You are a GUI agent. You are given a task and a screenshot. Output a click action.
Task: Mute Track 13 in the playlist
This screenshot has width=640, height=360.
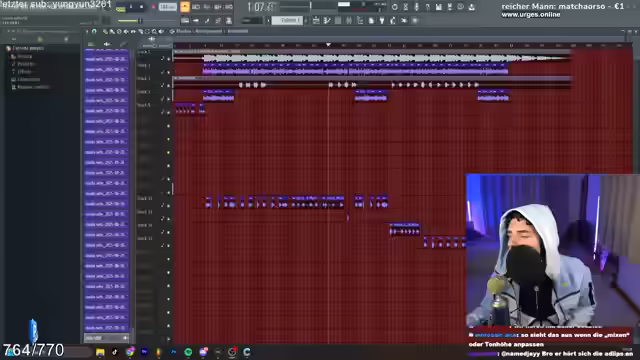pos(169,219)
